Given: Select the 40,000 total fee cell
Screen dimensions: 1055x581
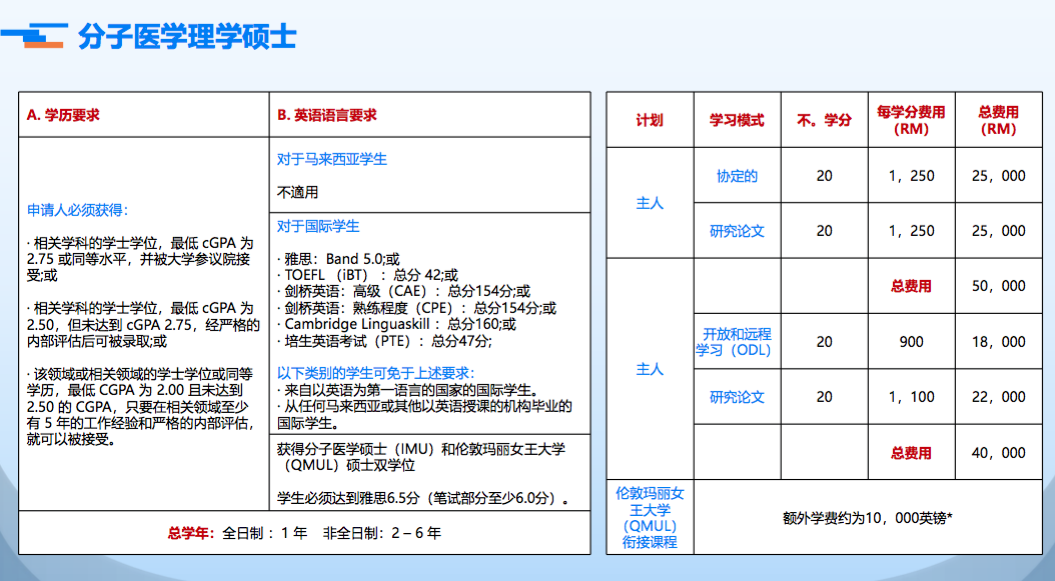Looking at the screenshot, I should click(998, 453).
